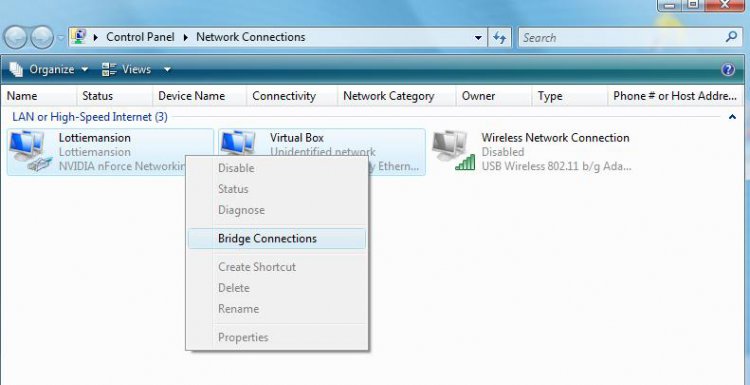
Task: Expand the arrow before Network Connections breadcrumb
Action: 186,37
